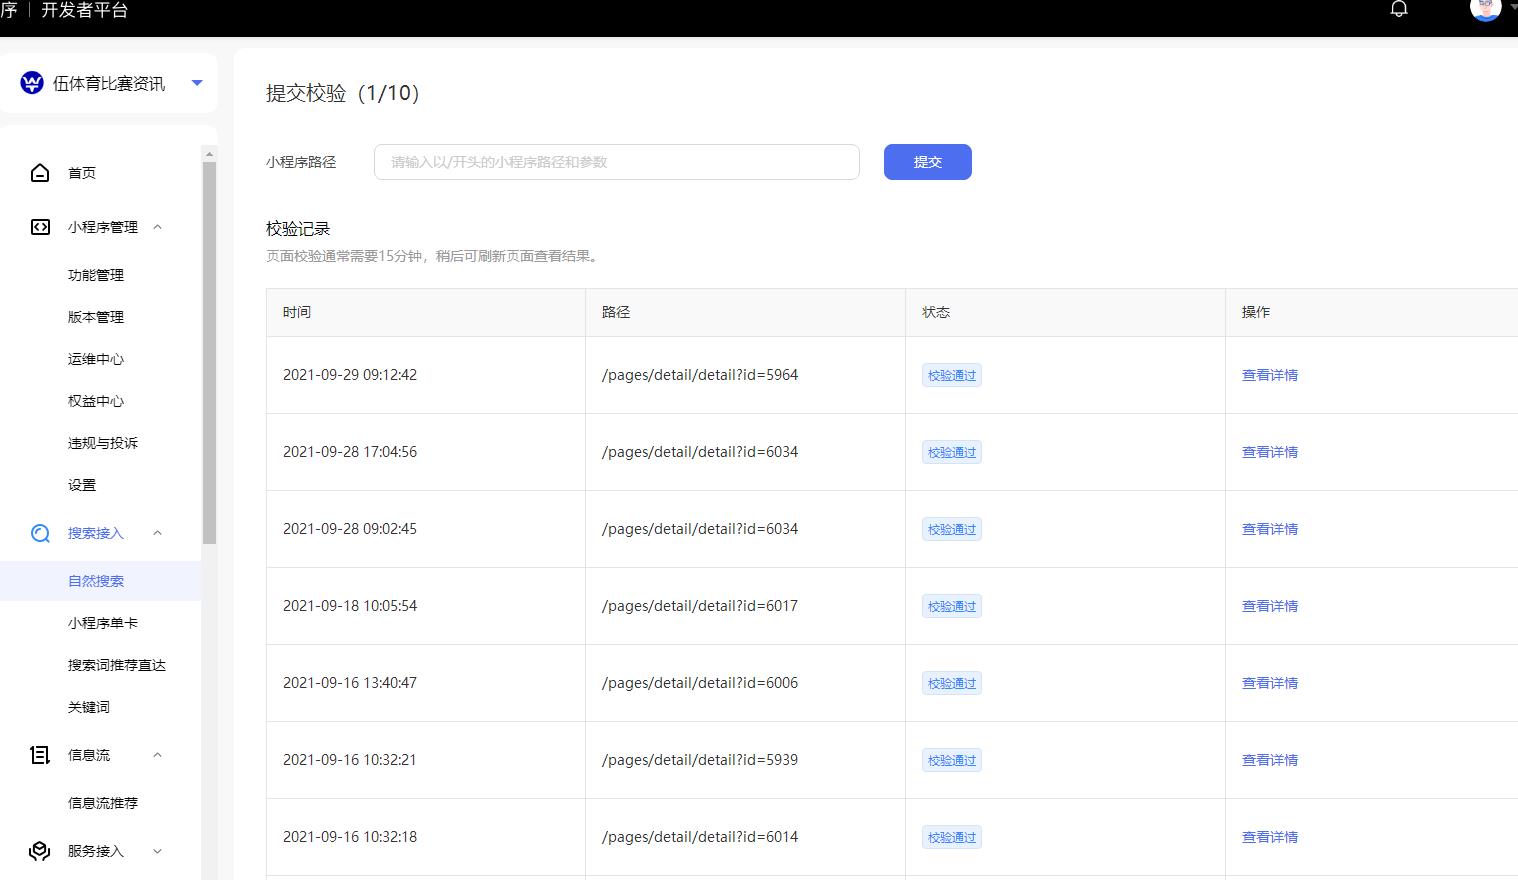Collapse the 小程序管理 menu chevron
This screenshot has width=1518, height=880.
pyautogui.click(x=157, y=227)
